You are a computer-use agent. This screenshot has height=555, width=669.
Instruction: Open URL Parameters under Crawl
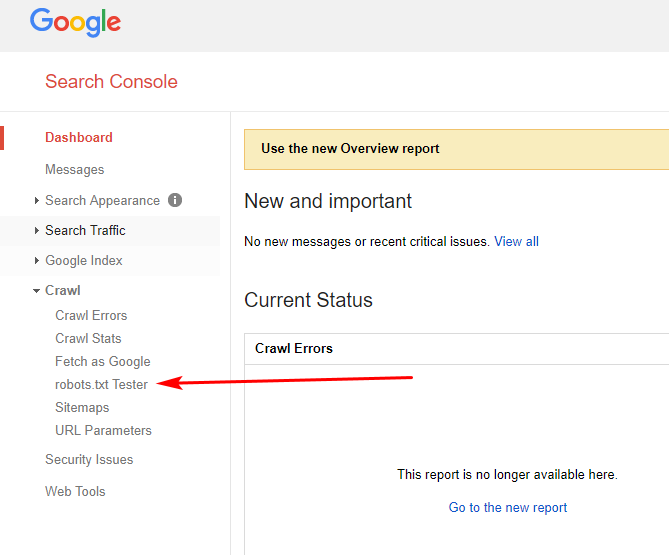(103, 430)
